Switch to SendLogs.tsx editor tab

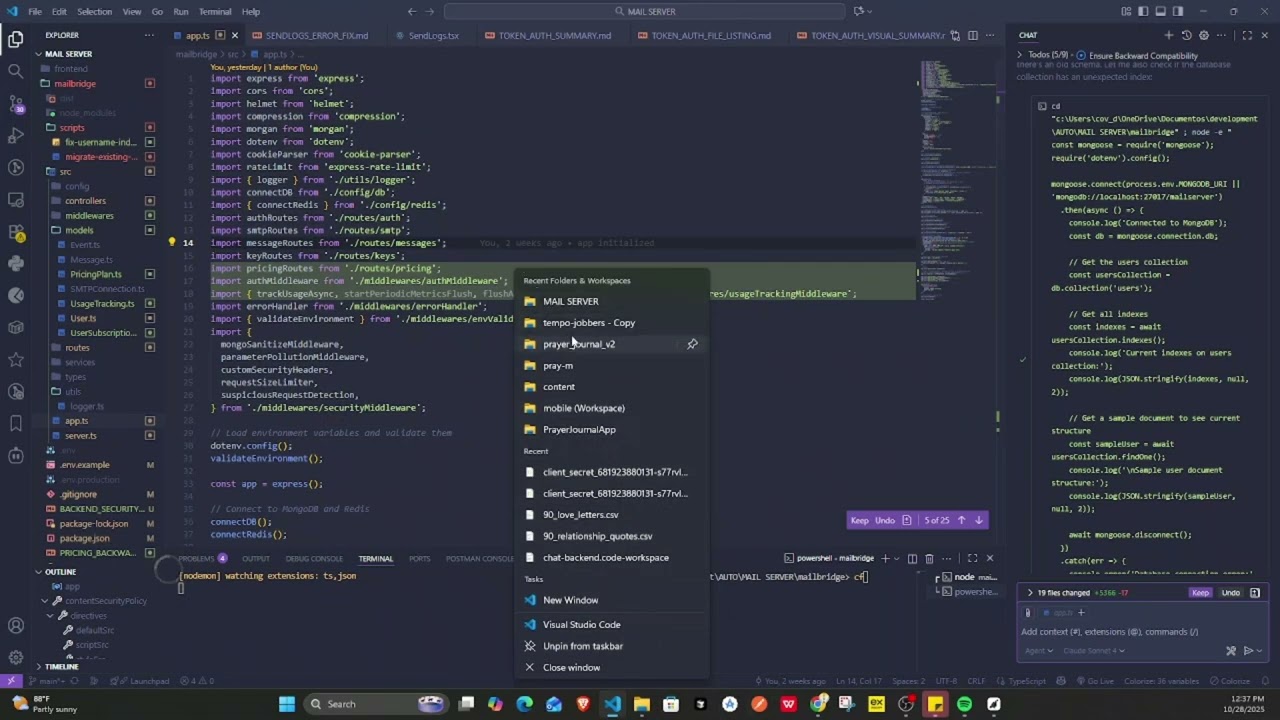[x=433, y=36]
